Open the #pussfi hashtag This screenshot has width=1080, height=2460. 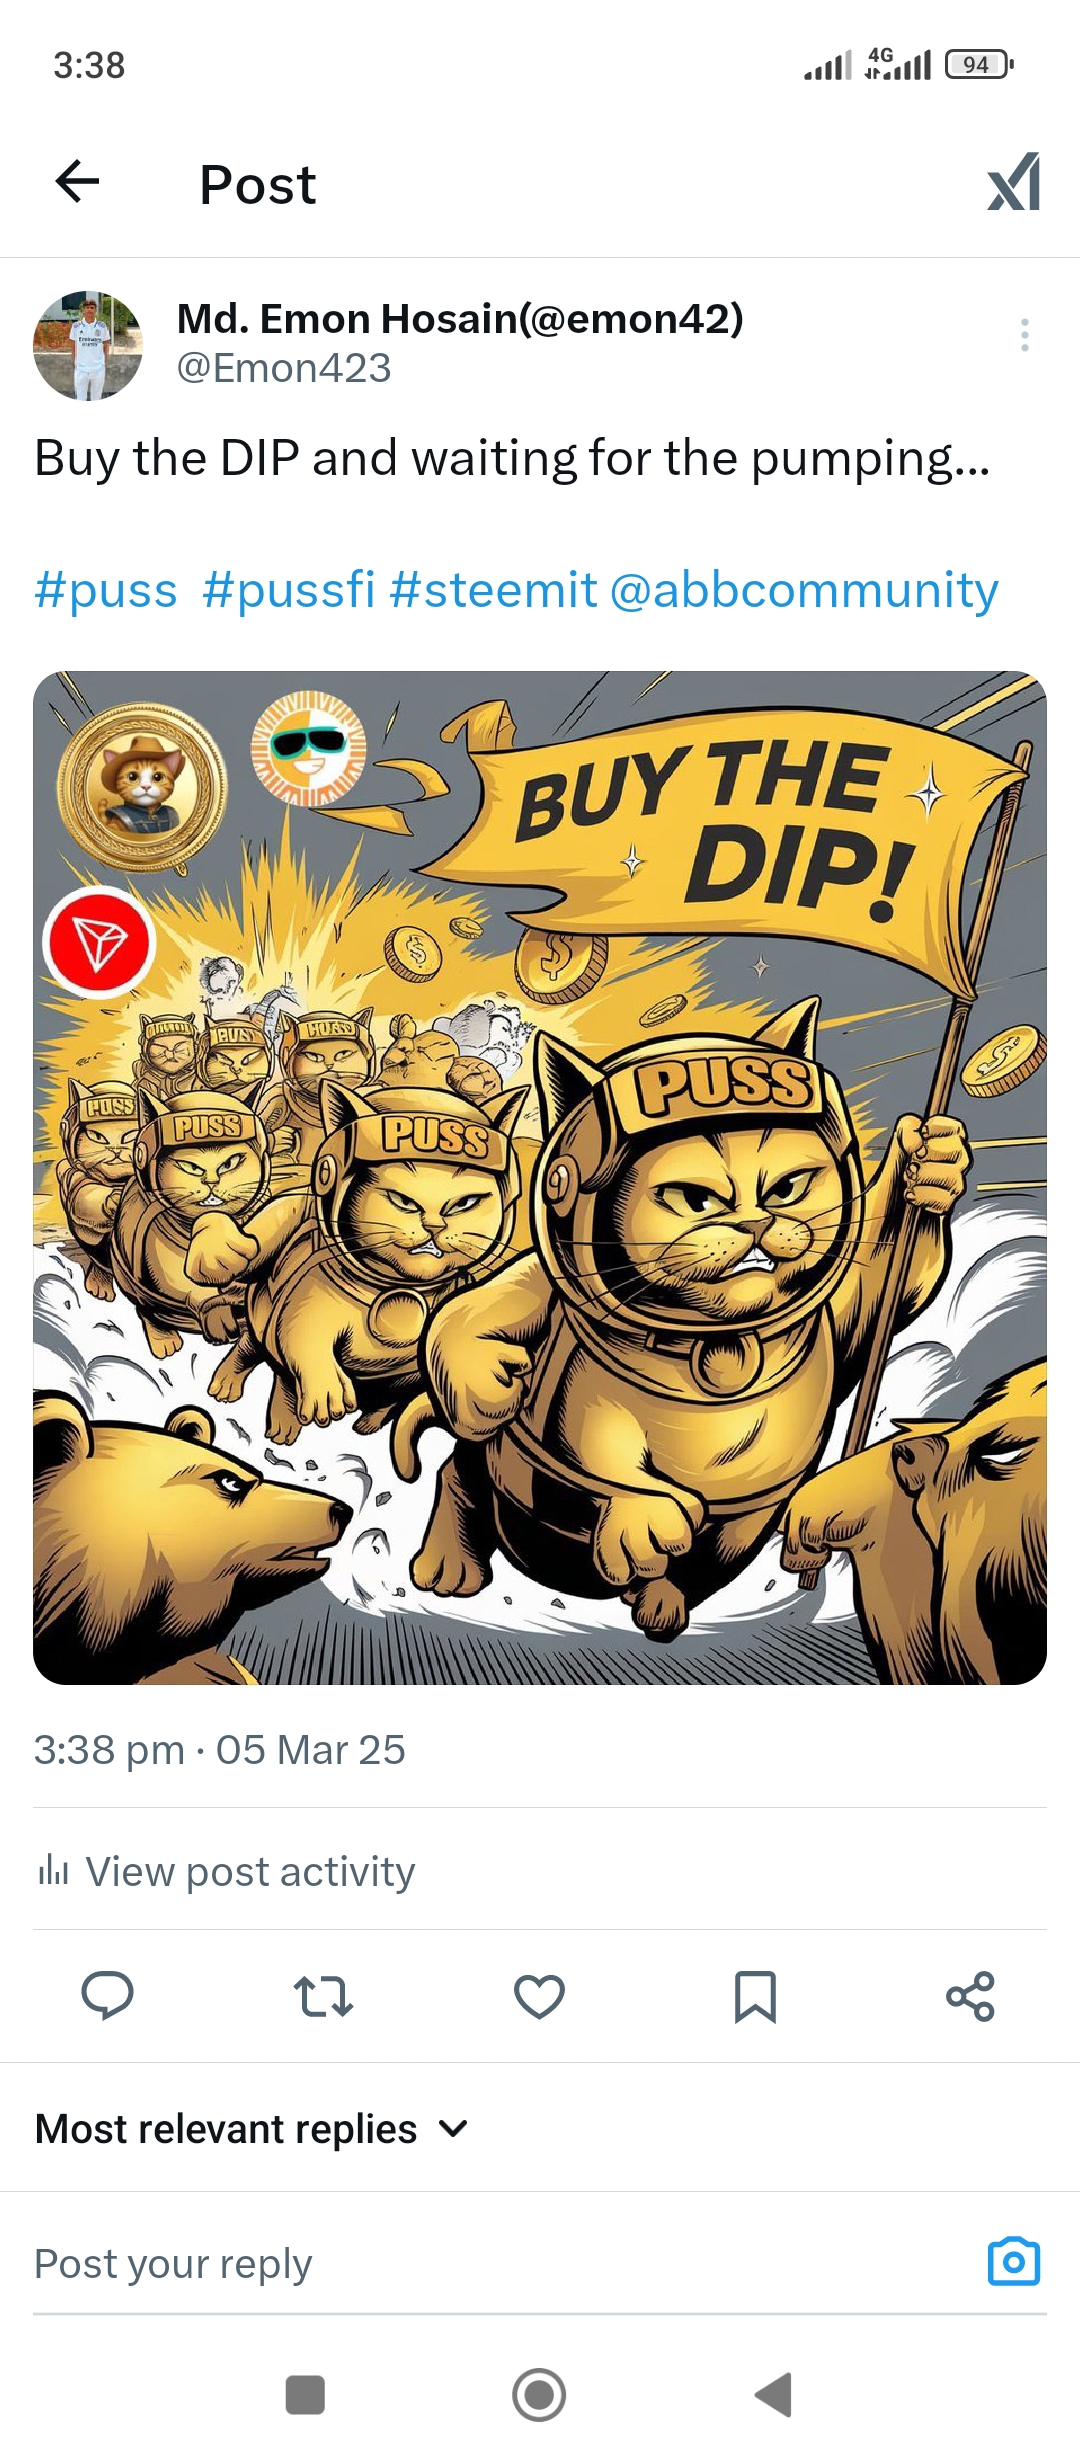(288, 590)
